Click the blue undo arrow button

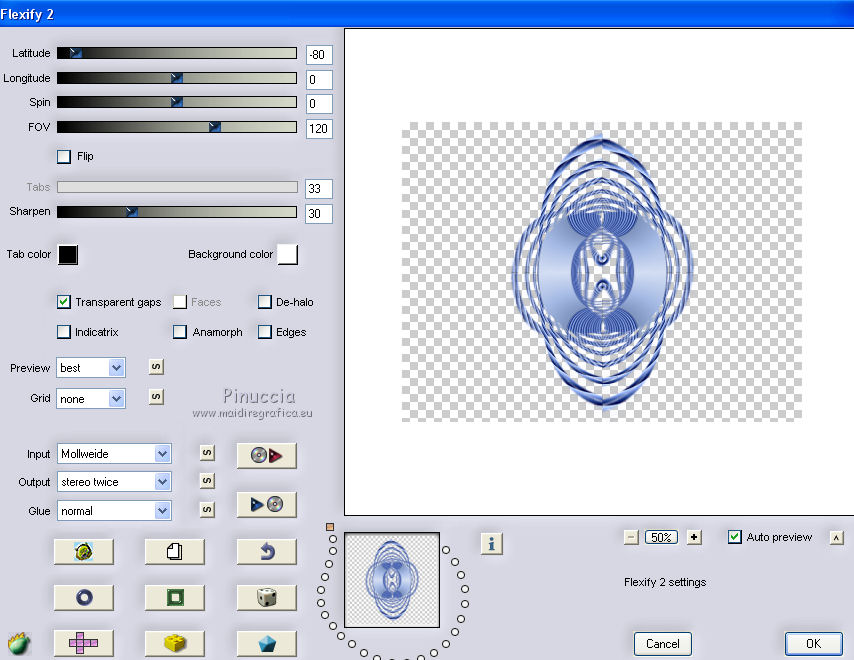[266, 552]
